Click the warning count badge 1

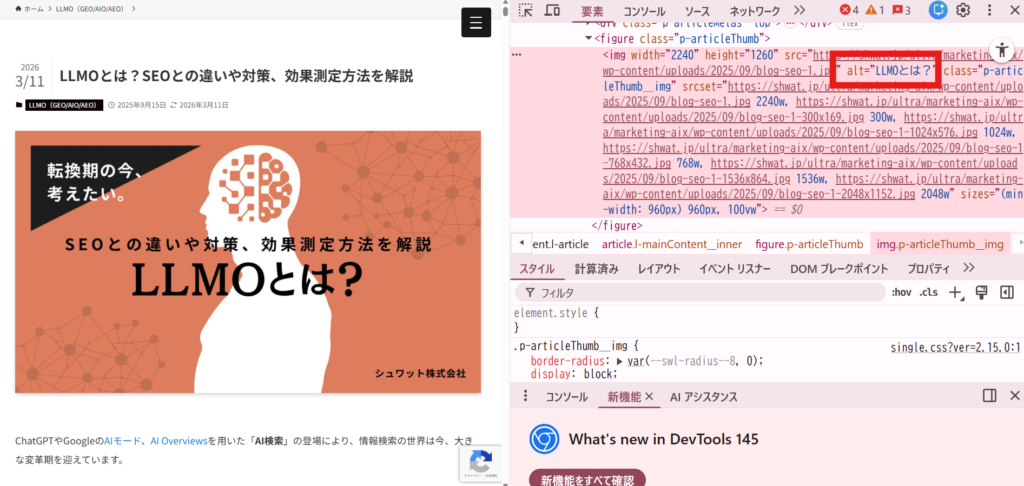tap(874, 10)
